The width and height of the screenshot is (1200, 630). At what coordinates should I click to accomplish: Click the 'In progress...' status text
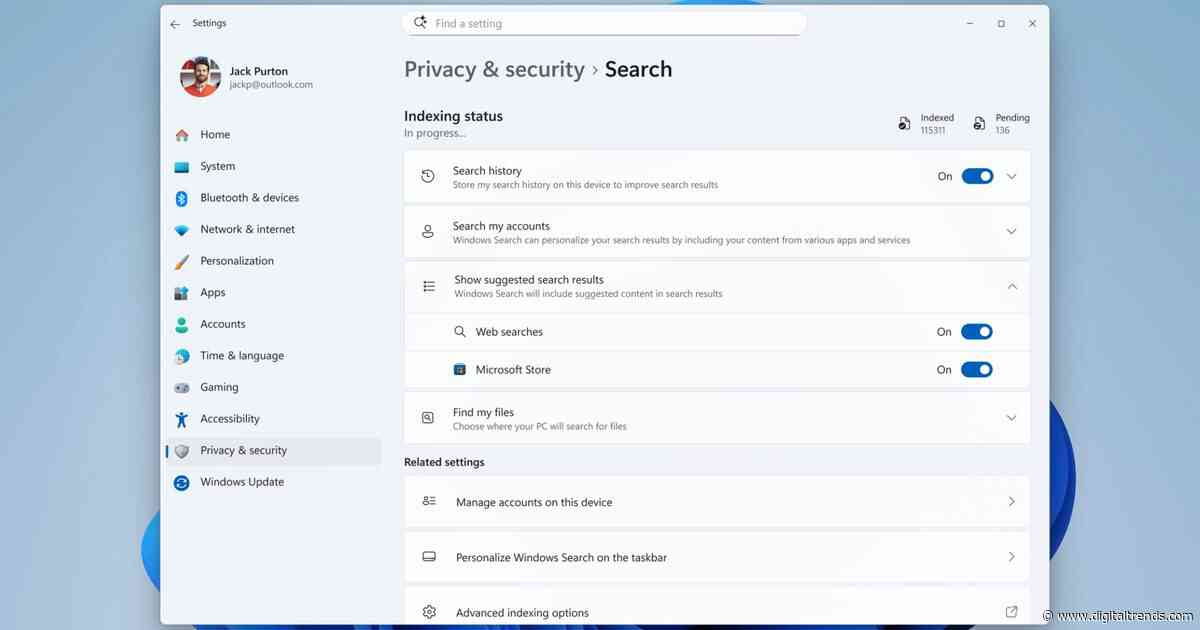(x=435, y=133)
